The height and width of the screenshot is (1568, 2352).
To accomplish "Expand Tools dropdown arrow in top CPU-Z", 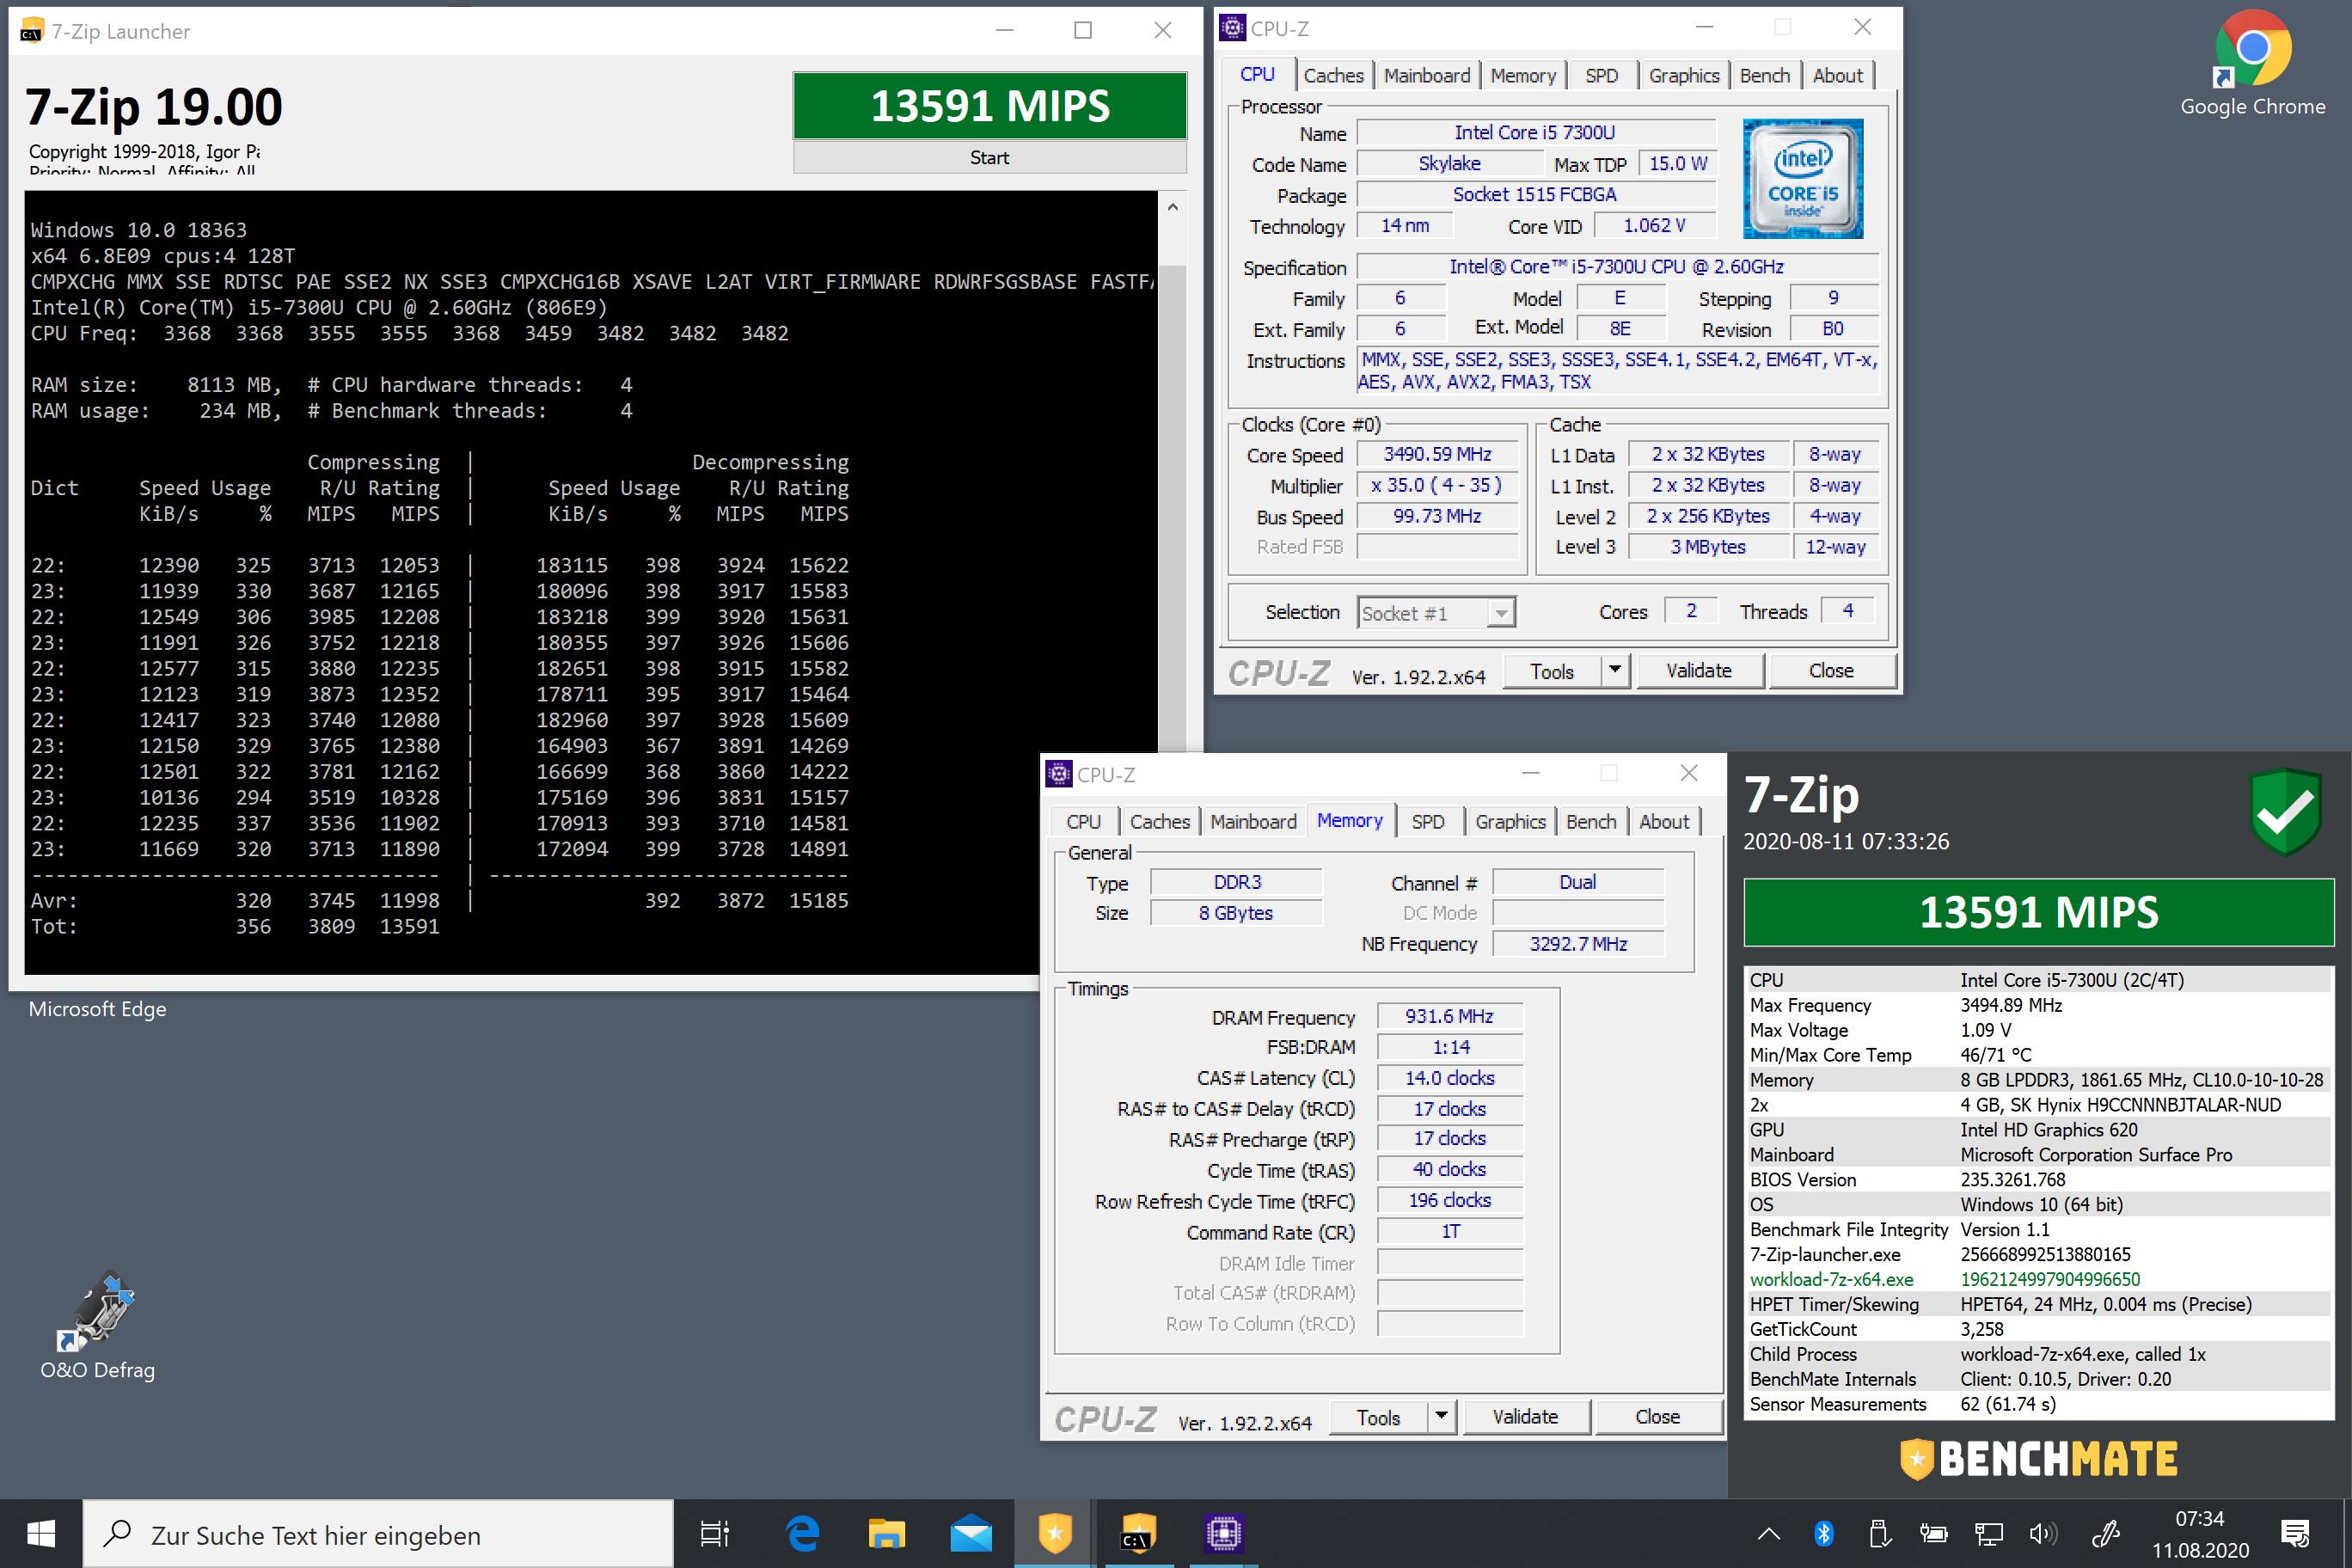I will 1615,671.
